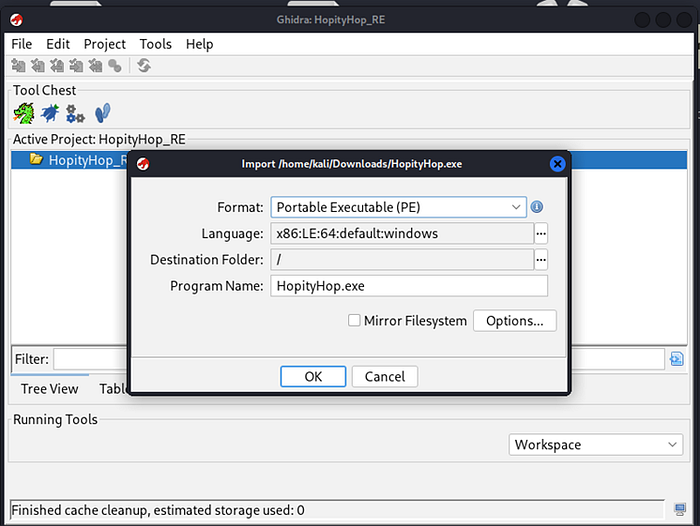Show format info via blue info icon
This screenshot has height=526, width=700.
pos(537,207)
